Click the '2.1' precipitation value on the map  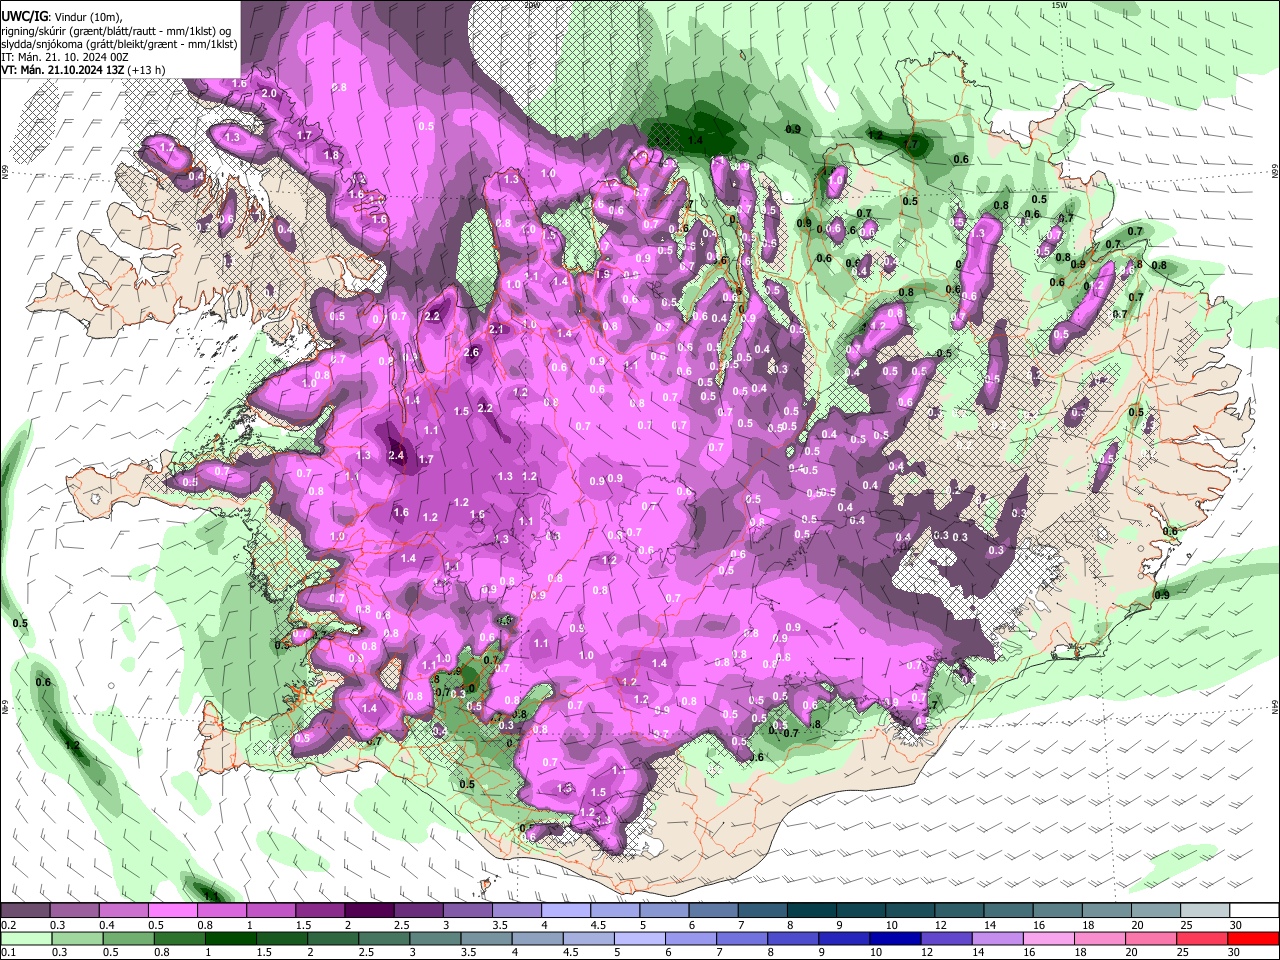pyautogui.click(x=496, y=329)
